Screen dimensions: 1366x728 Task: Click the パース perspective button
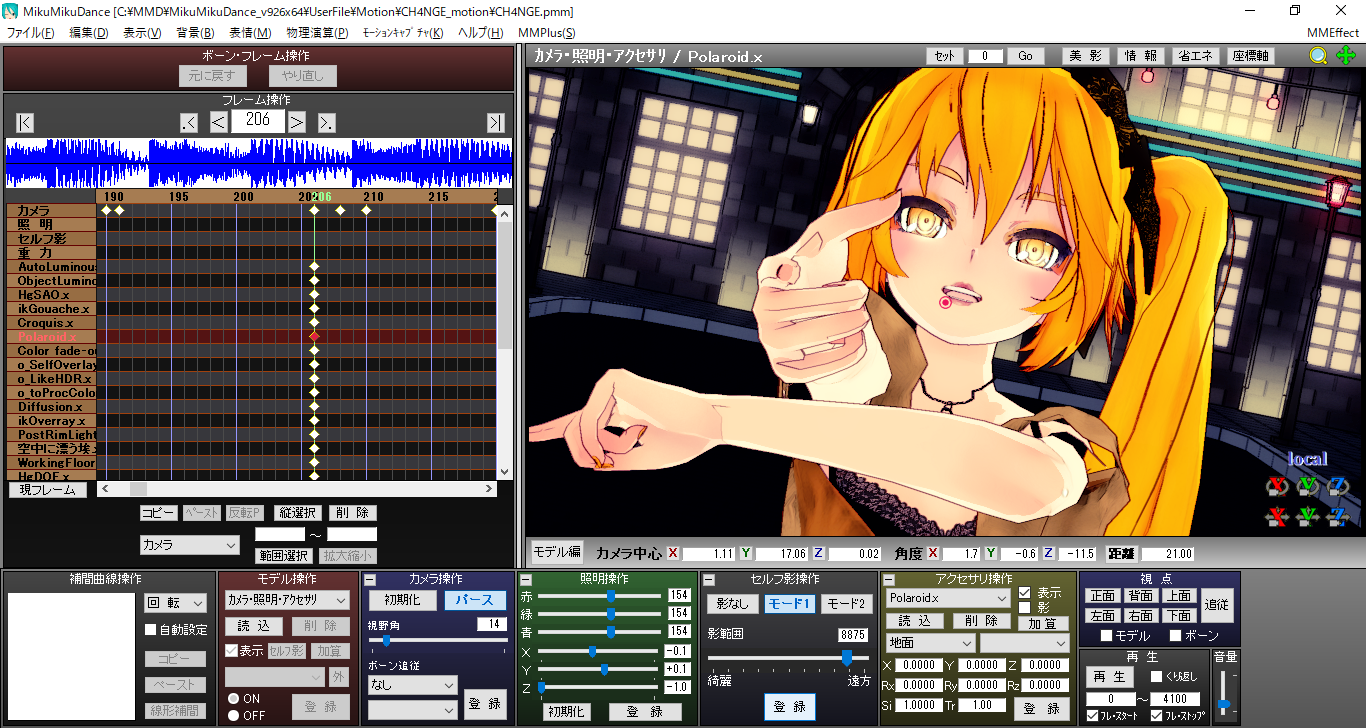[x=476, y=600]
